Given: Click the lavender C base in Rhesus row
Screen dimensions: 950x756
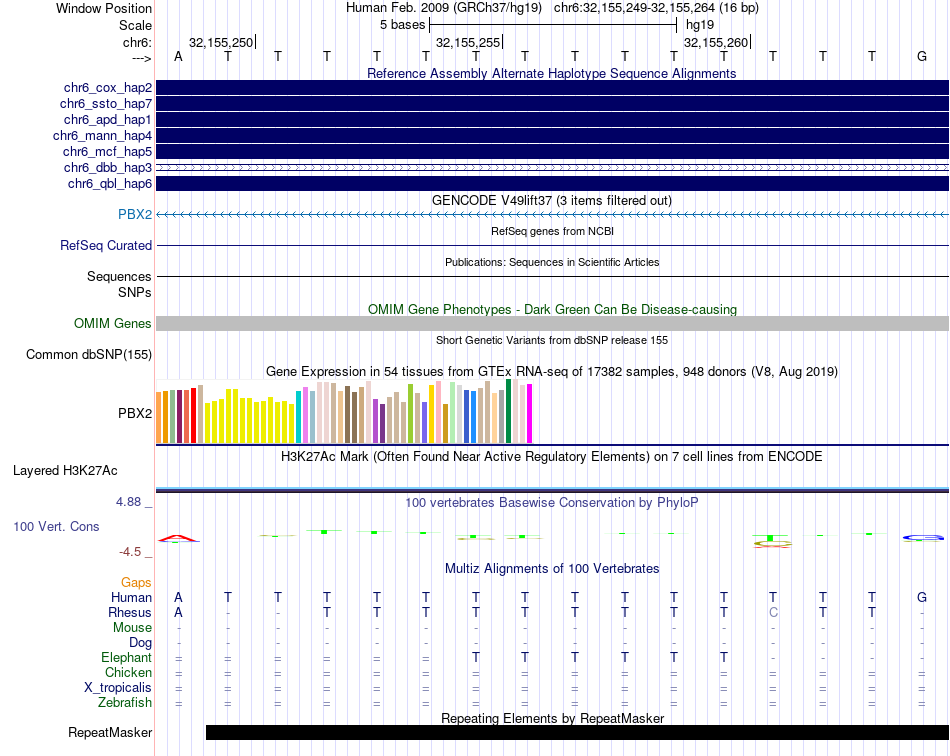Looking at the screenshot, I should coord(773,612).
